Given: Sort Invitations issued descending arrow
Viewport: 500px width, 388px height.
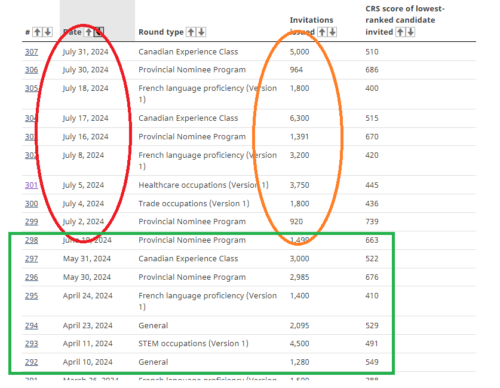Looking at the screenshot, I should point(332,32).
